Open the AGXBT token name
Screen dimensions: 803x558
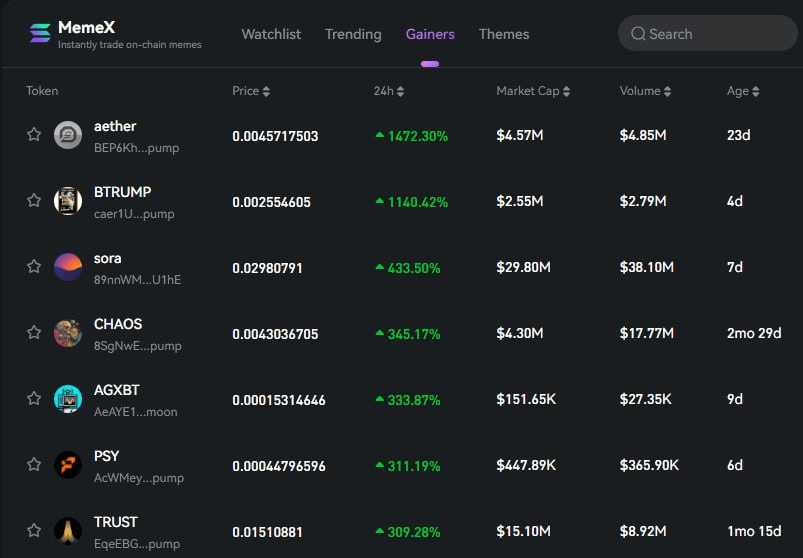pyautogui.click(x=116, y=390)
